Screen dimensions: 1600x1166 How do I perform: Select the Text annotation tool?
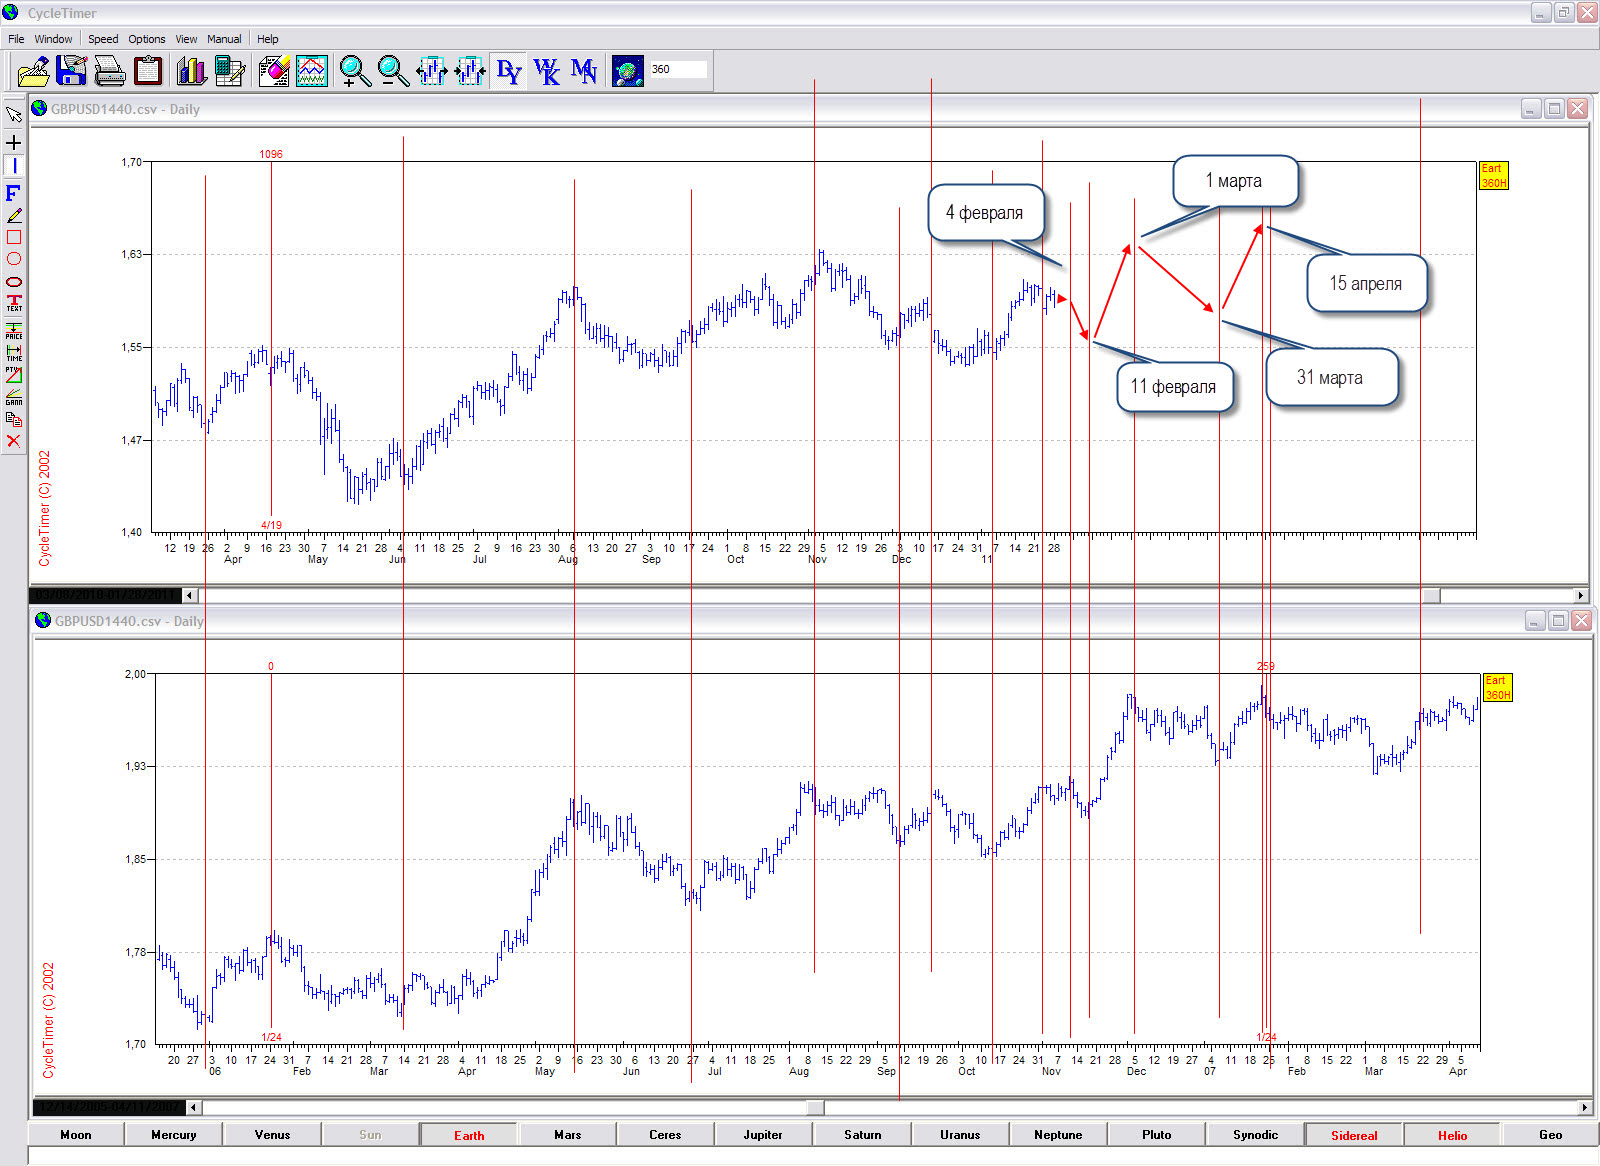click(x=14, y=303)
